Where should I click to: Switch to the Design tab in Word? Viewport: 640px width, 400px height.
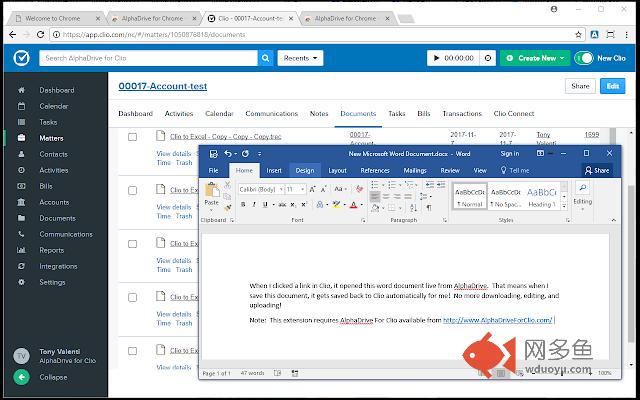(x=305, y=171)
